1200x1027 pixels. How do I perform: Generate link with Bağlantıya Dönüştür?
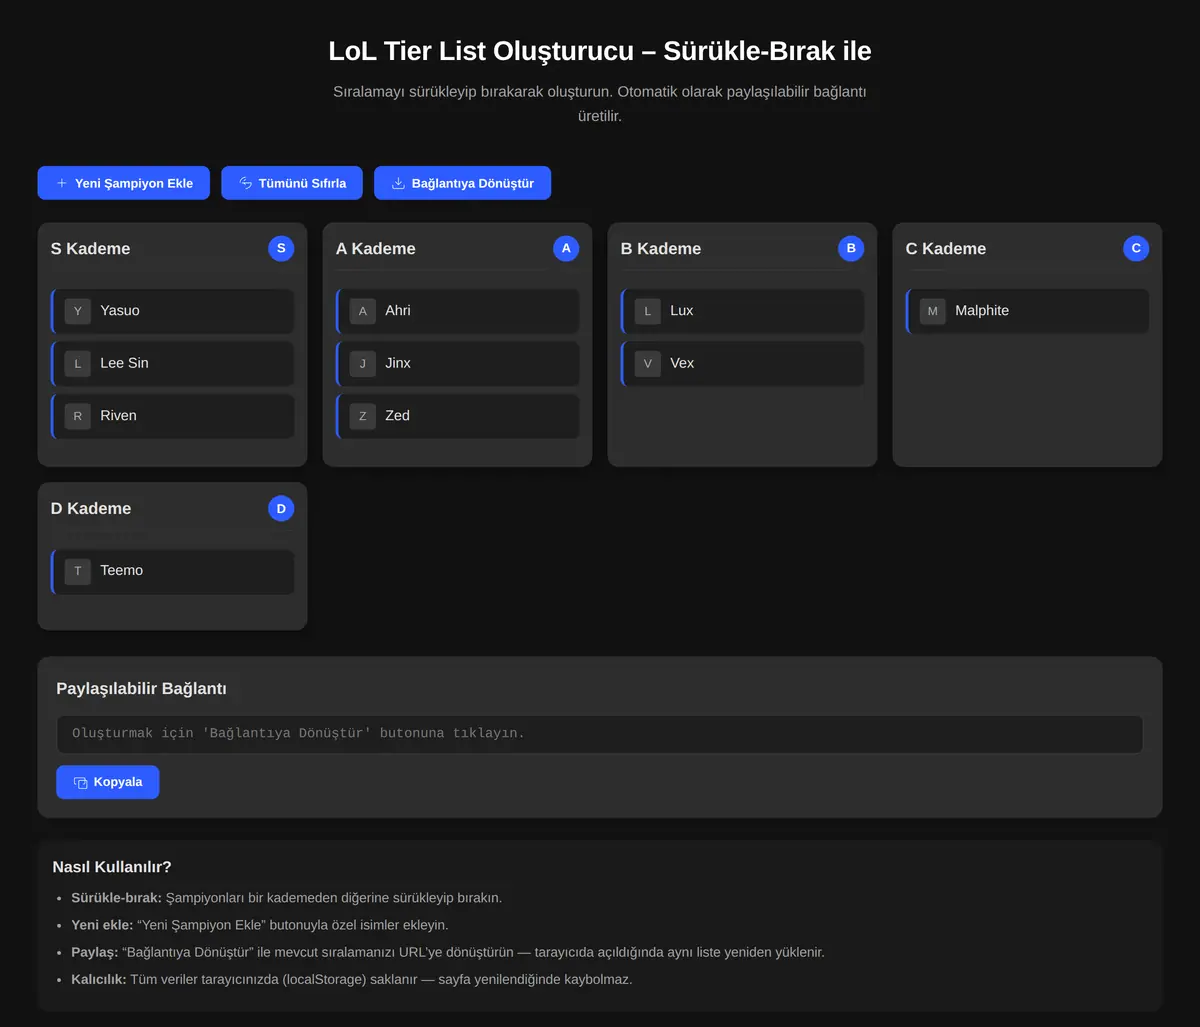[462, 183]
